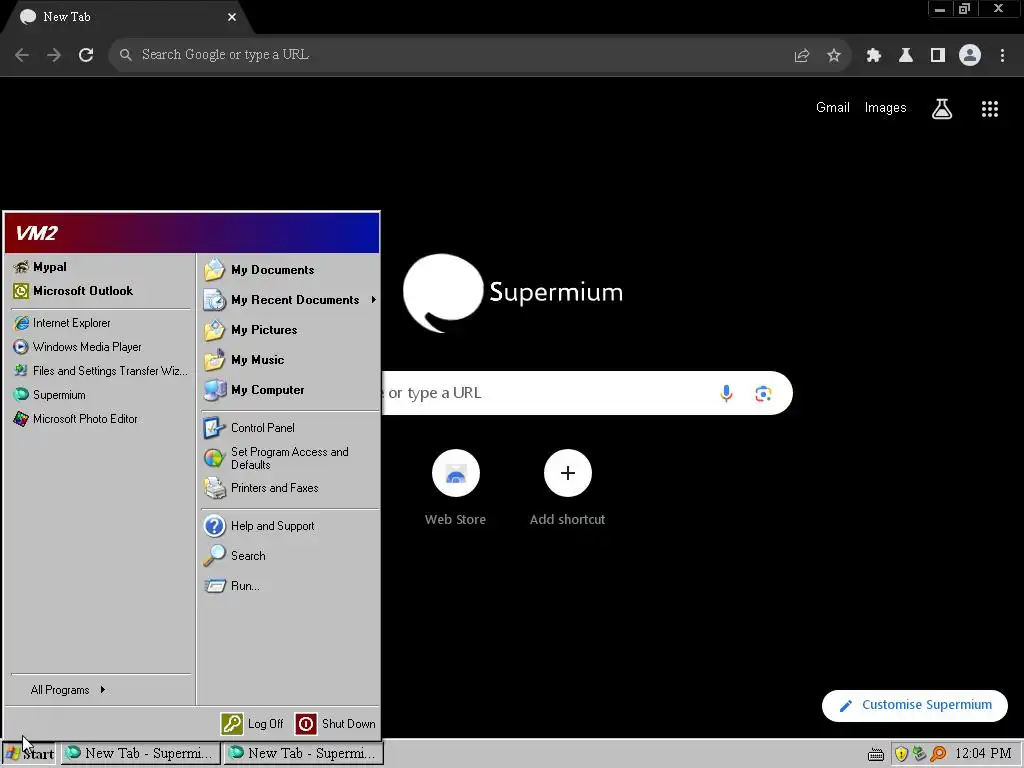This screenshot has height=768, width=1024.
Task: Expand All Programs list
Action: pos(67,690)
